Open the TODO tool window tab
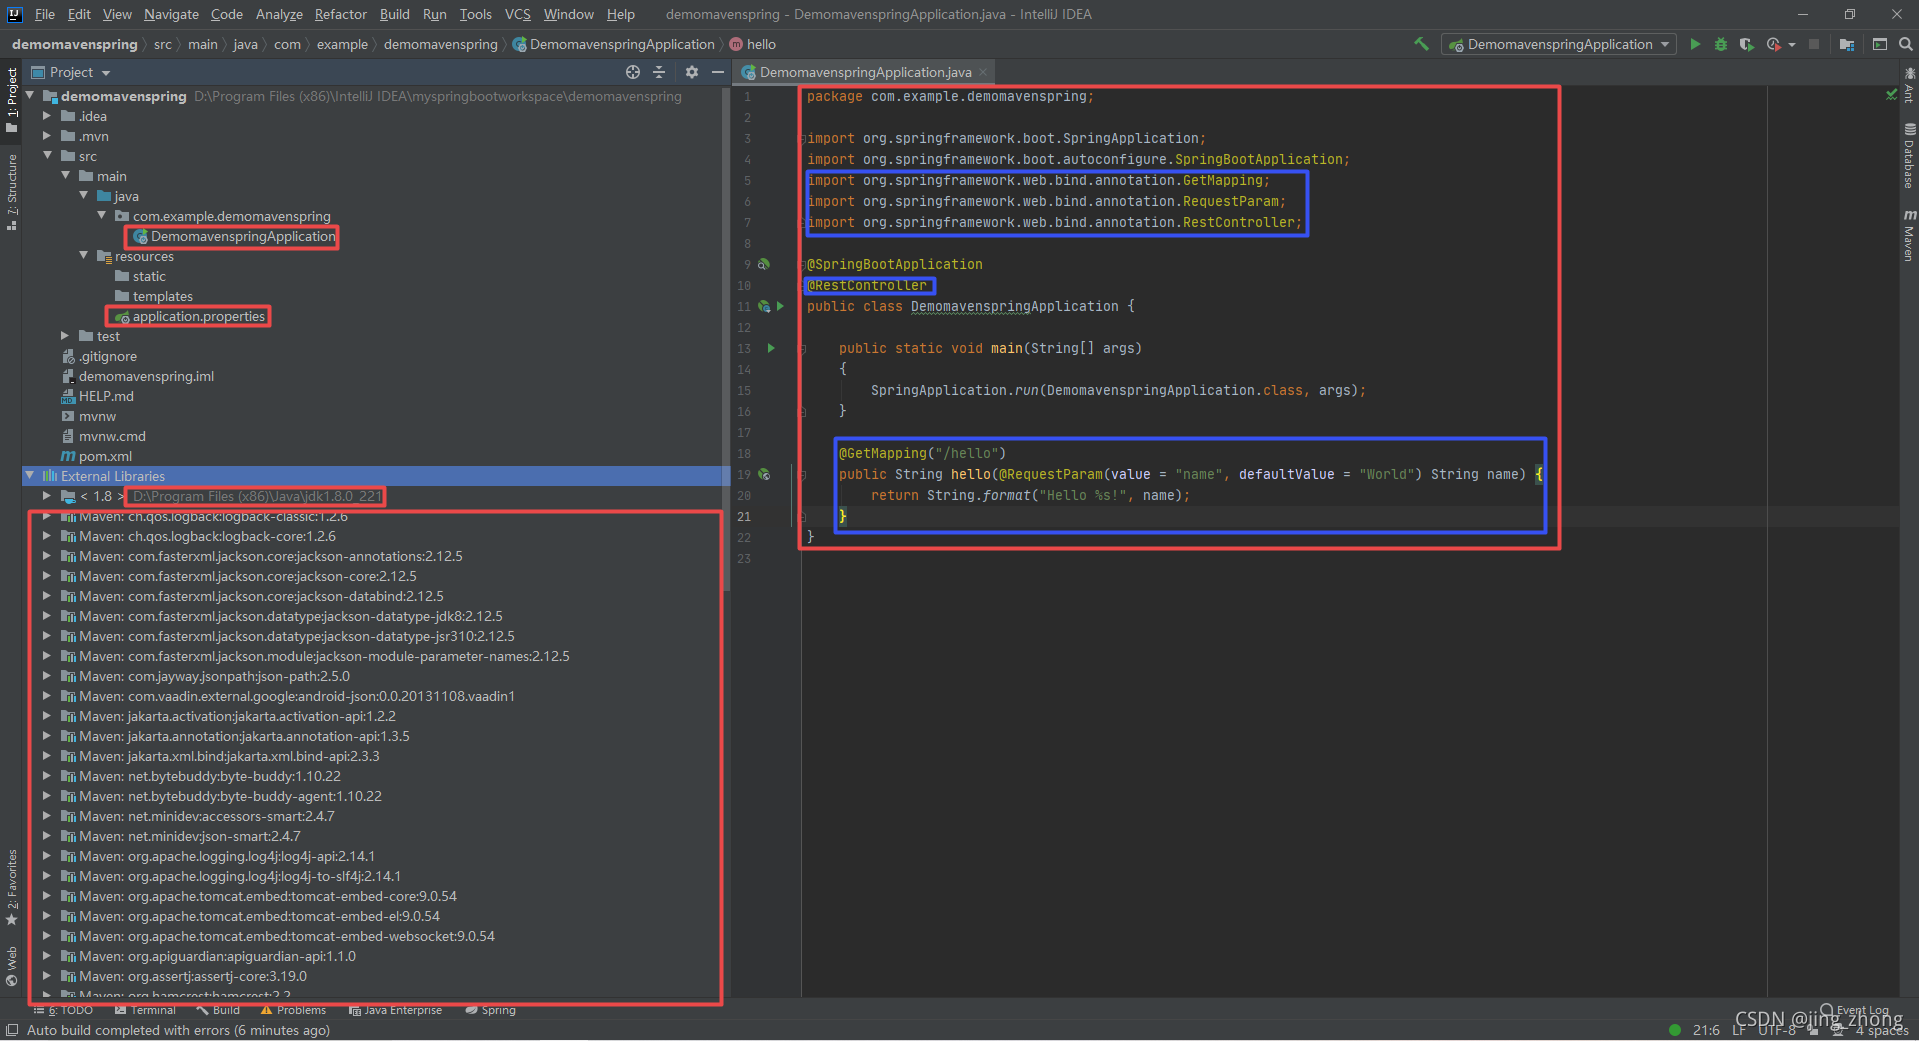Image resolution: width=1919 pixels, height=1041 pixels. [x=64, y=1010]
